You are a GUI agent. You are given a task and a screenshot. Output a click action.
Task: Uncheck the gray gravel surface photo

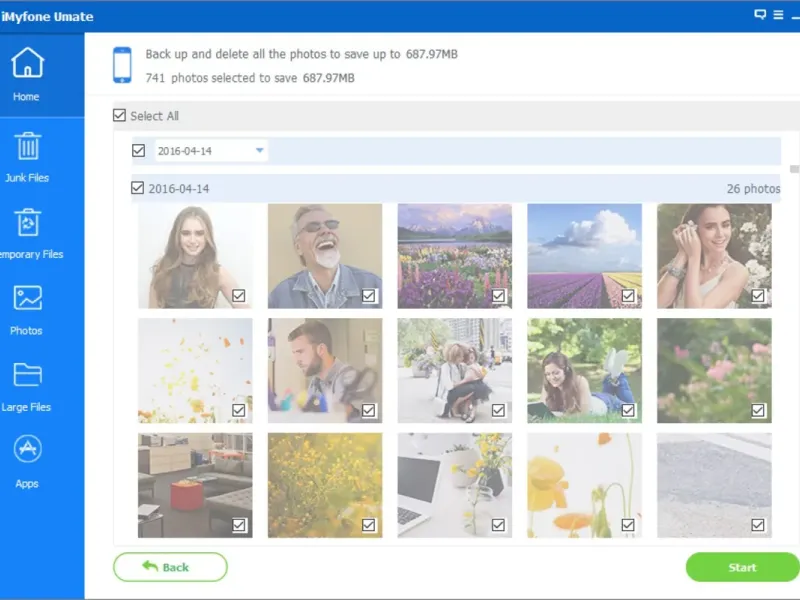pos(758,525)
